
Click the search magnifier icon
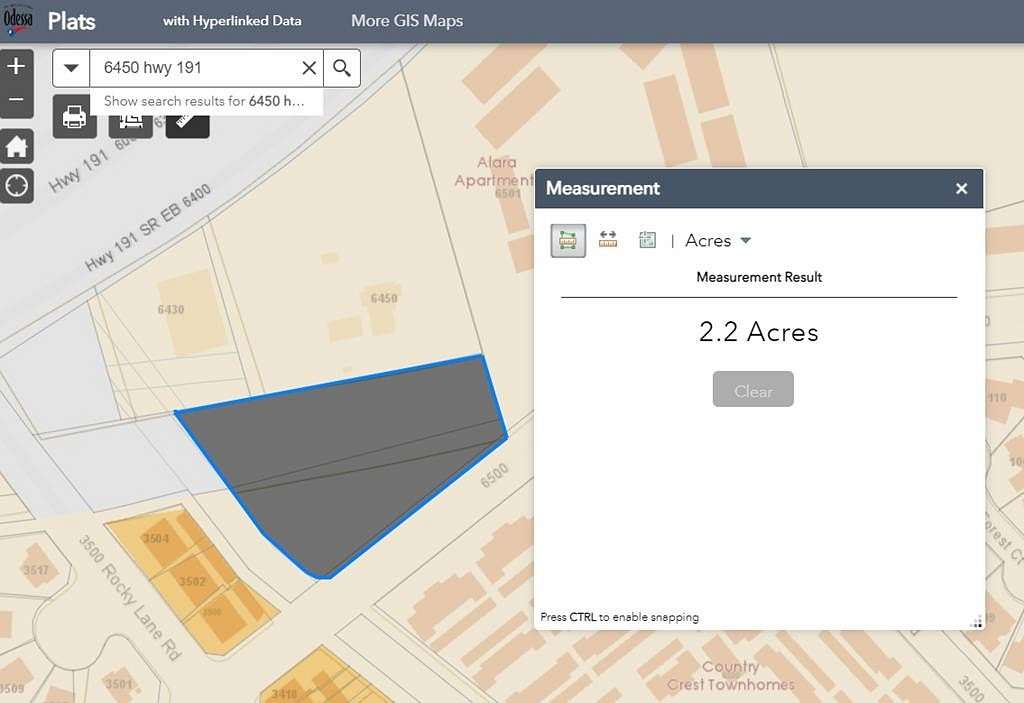340,68
